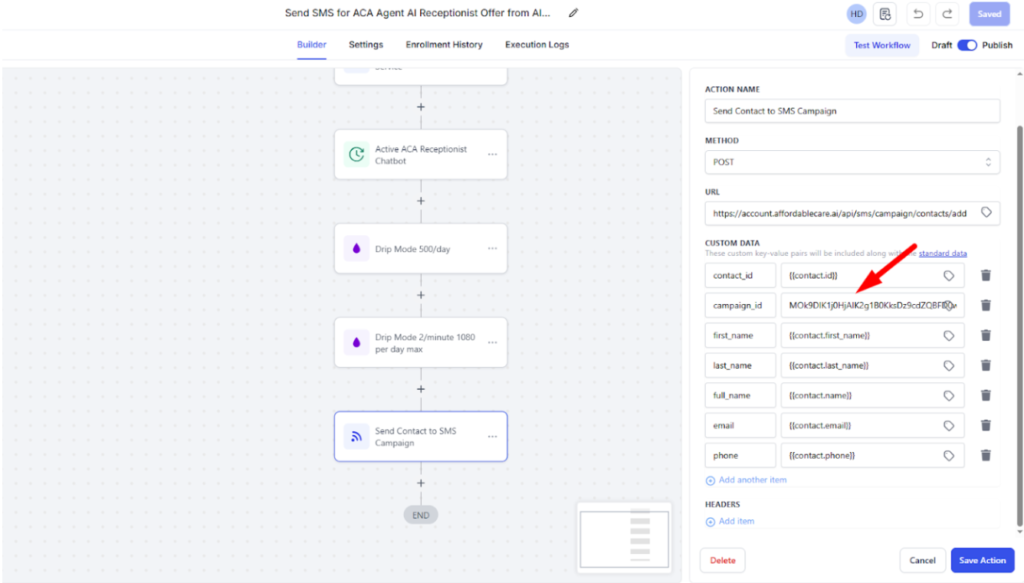
Task: Open the Execution Logs tab
Action: [537, 45]
